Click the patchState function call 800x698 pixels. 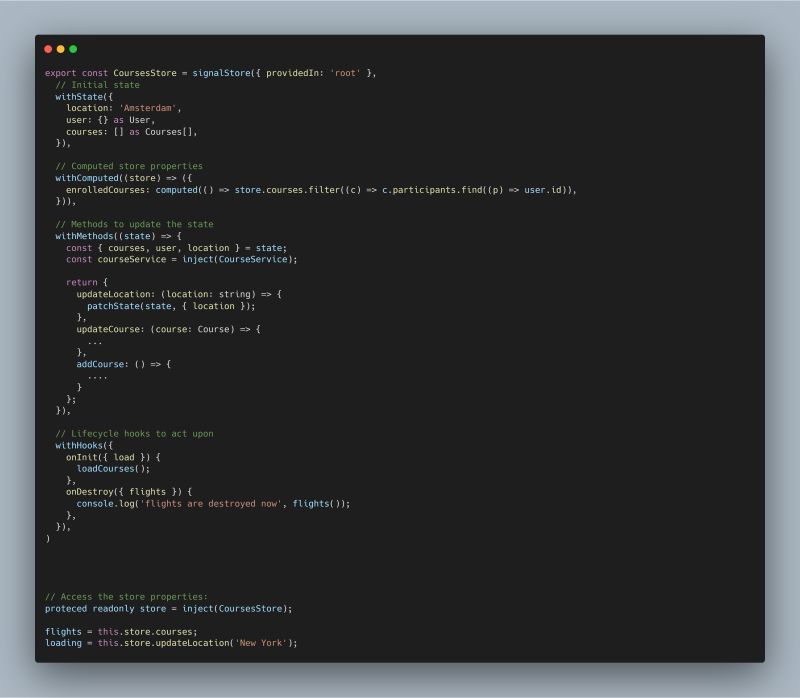tap(116, 306)
